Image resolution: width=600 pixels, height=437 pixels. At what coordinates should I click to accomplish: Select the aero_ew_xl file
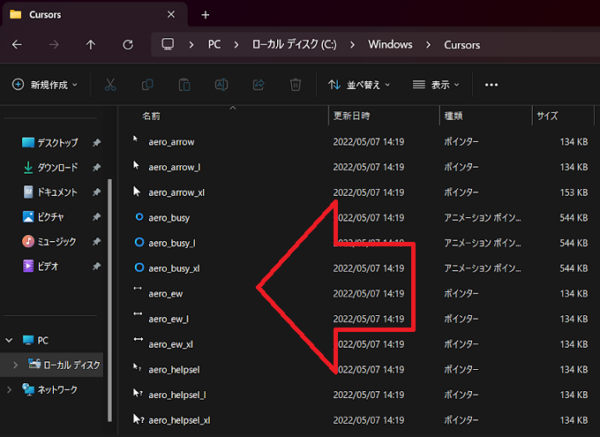pos(171,344)
